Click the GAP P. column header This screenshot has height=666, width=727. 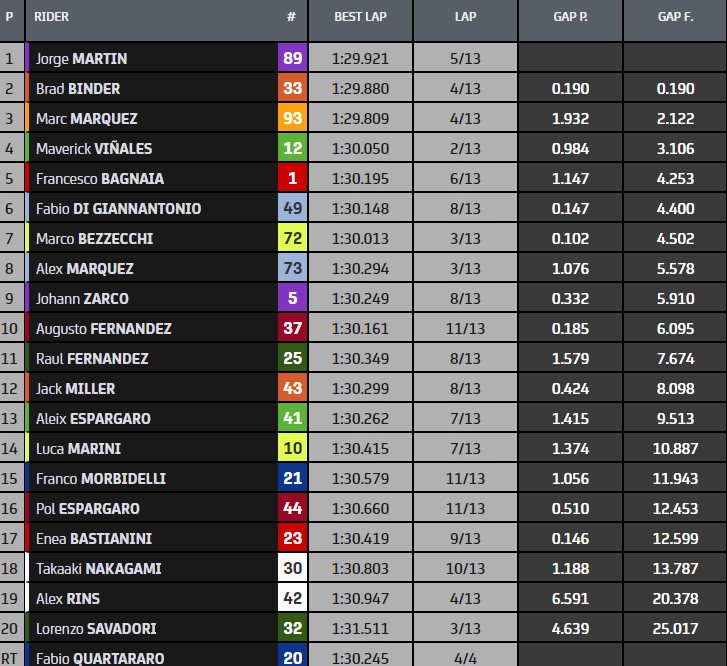click(x=570, y=17)
